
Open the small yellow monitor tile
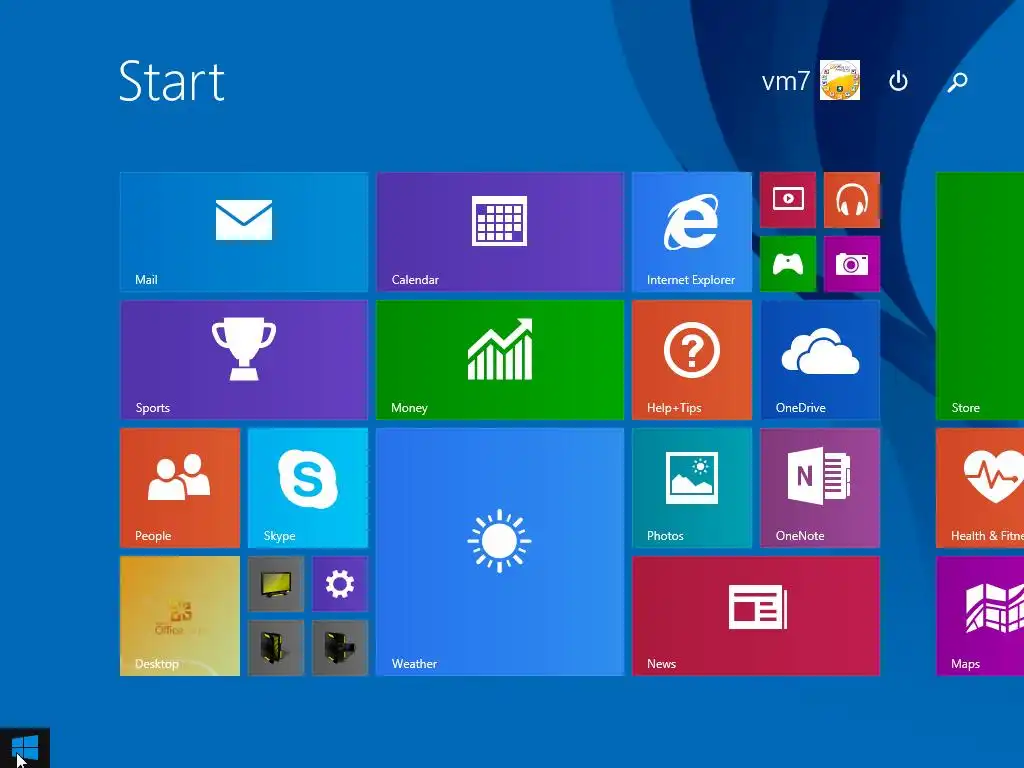(x=276, y=584)
